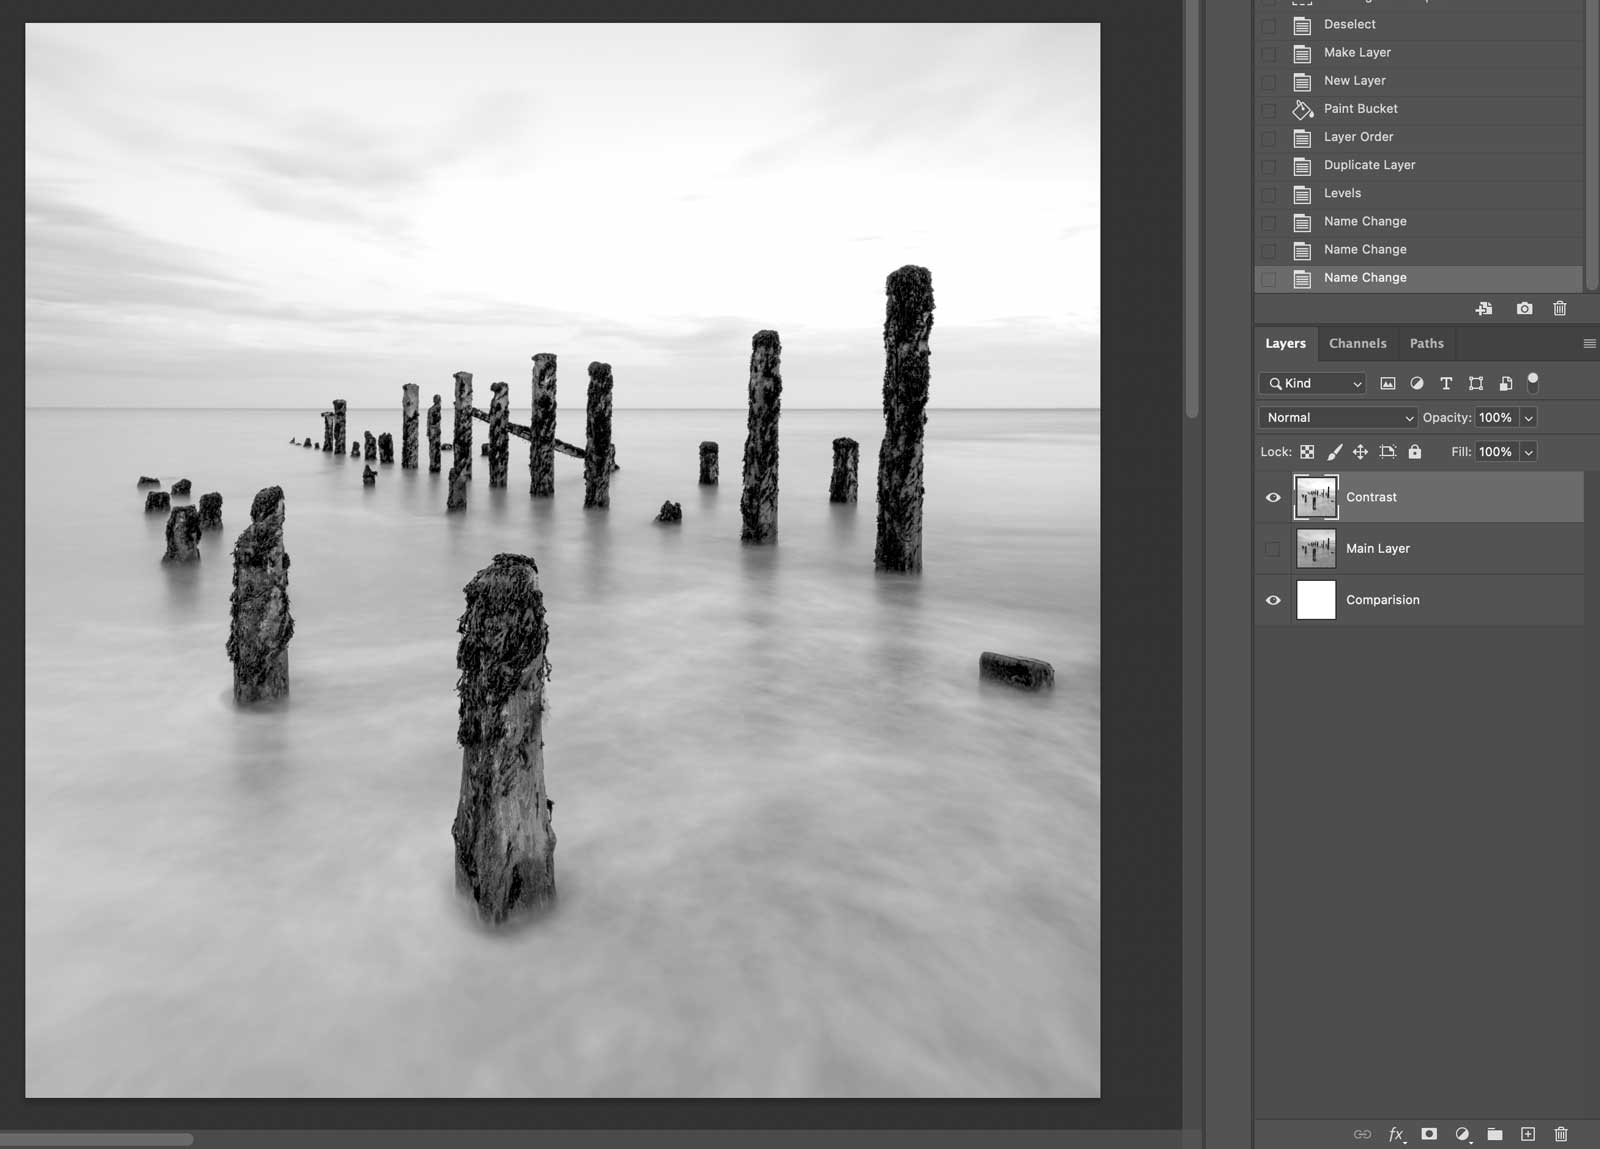Hide the Comparision layer
The height and width of the screenshot is (1149, 1600).
pyautogui.click(x=1273, y=600)
